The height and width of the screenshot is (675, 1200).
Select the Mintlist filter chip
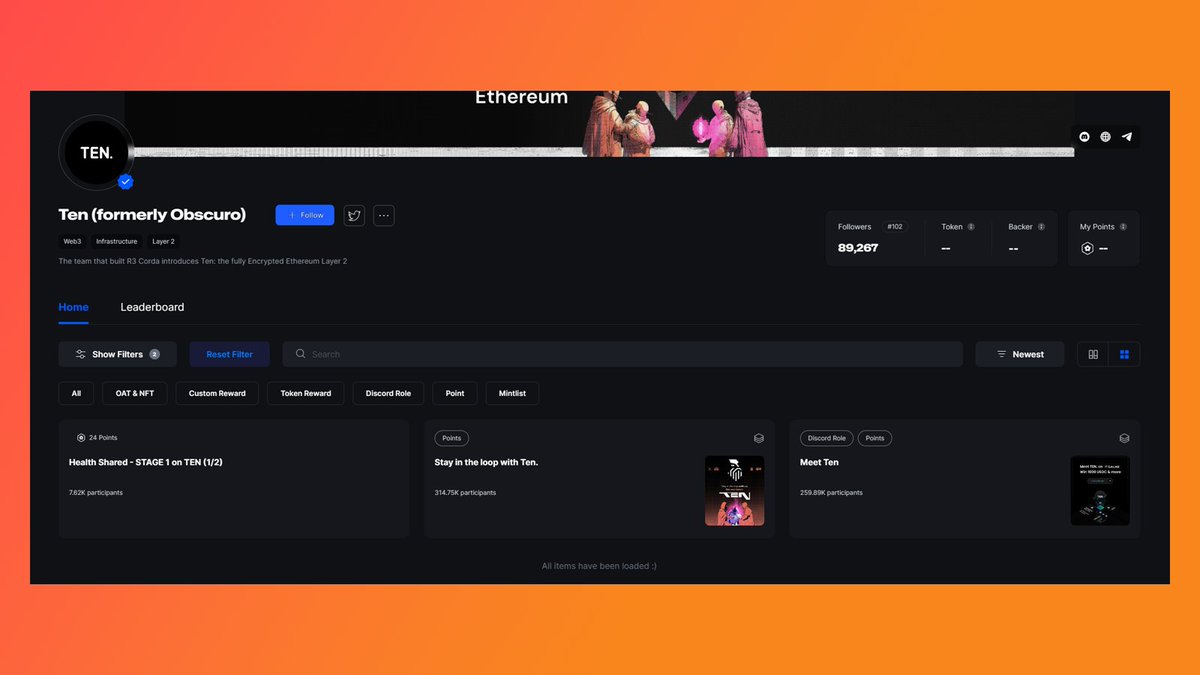tap(512, 393)
